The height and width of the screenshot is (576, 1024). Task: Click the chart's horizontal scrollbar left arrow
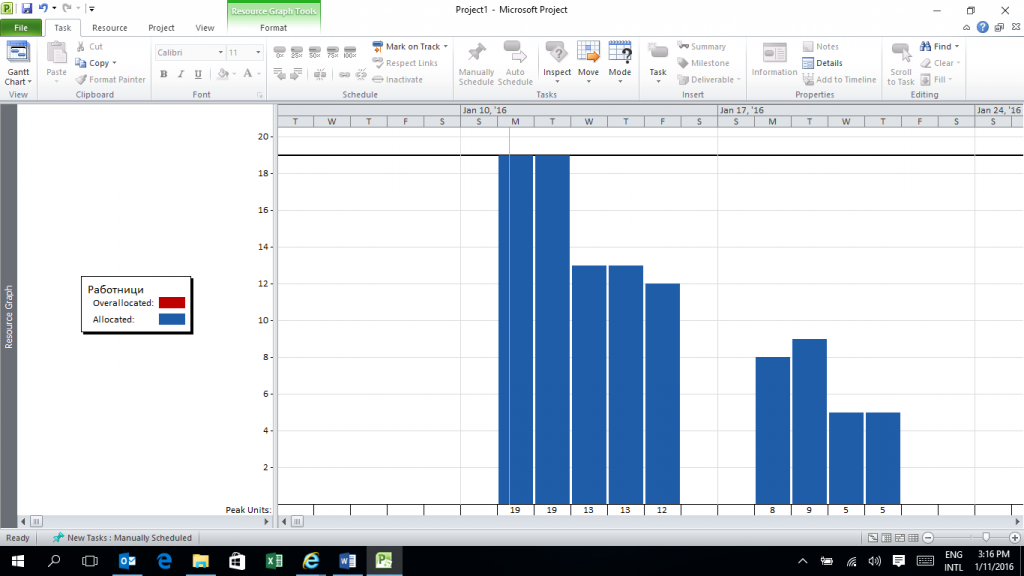point(284,521)
